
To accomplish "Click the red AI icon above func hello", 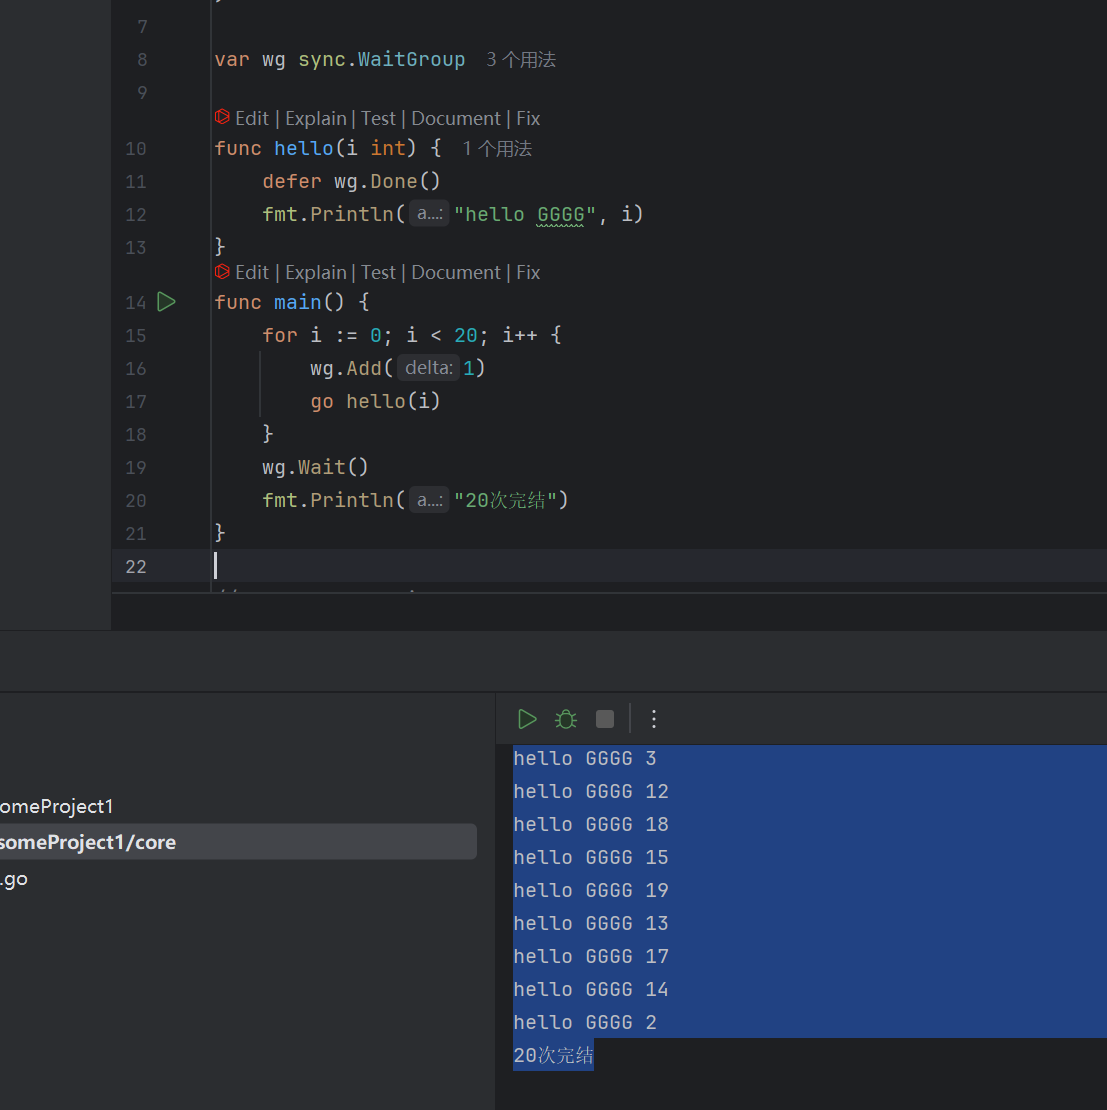I will coord(223,118).
